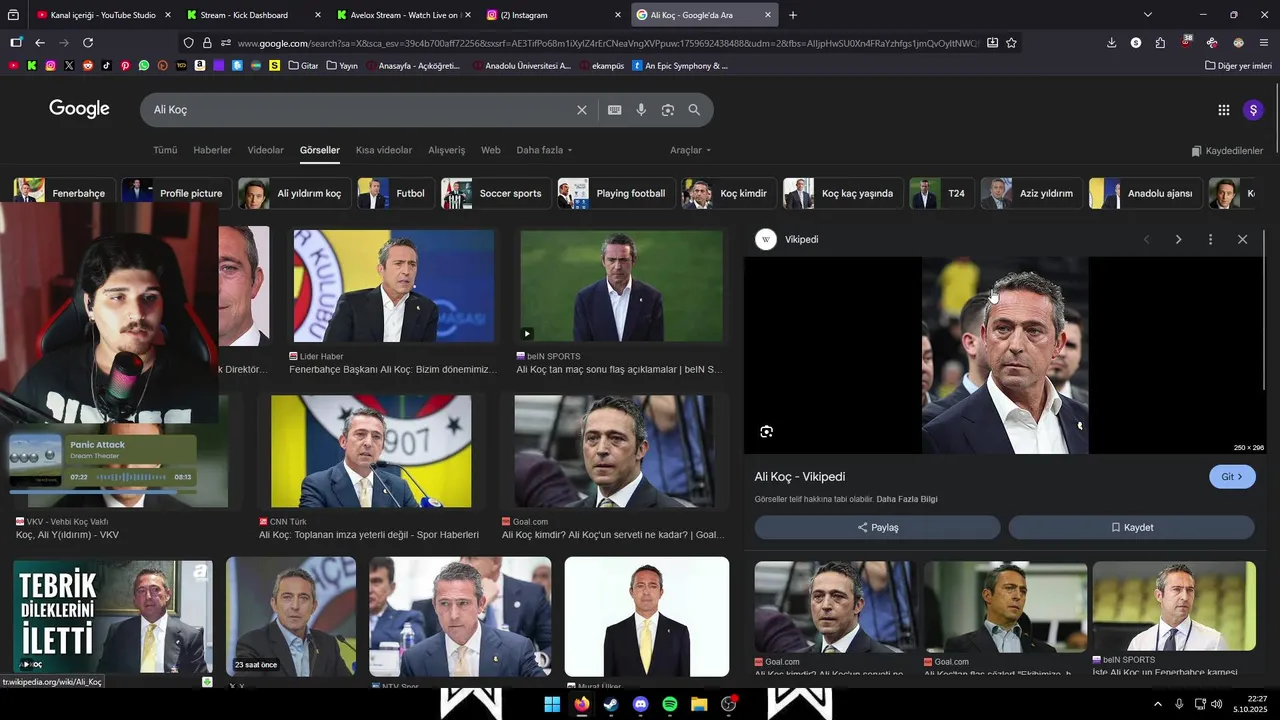Image resolution: width=1280 pixels, height=720 pixels.
Task: Show hidden system tray icons
Action: pos(1158,704)
